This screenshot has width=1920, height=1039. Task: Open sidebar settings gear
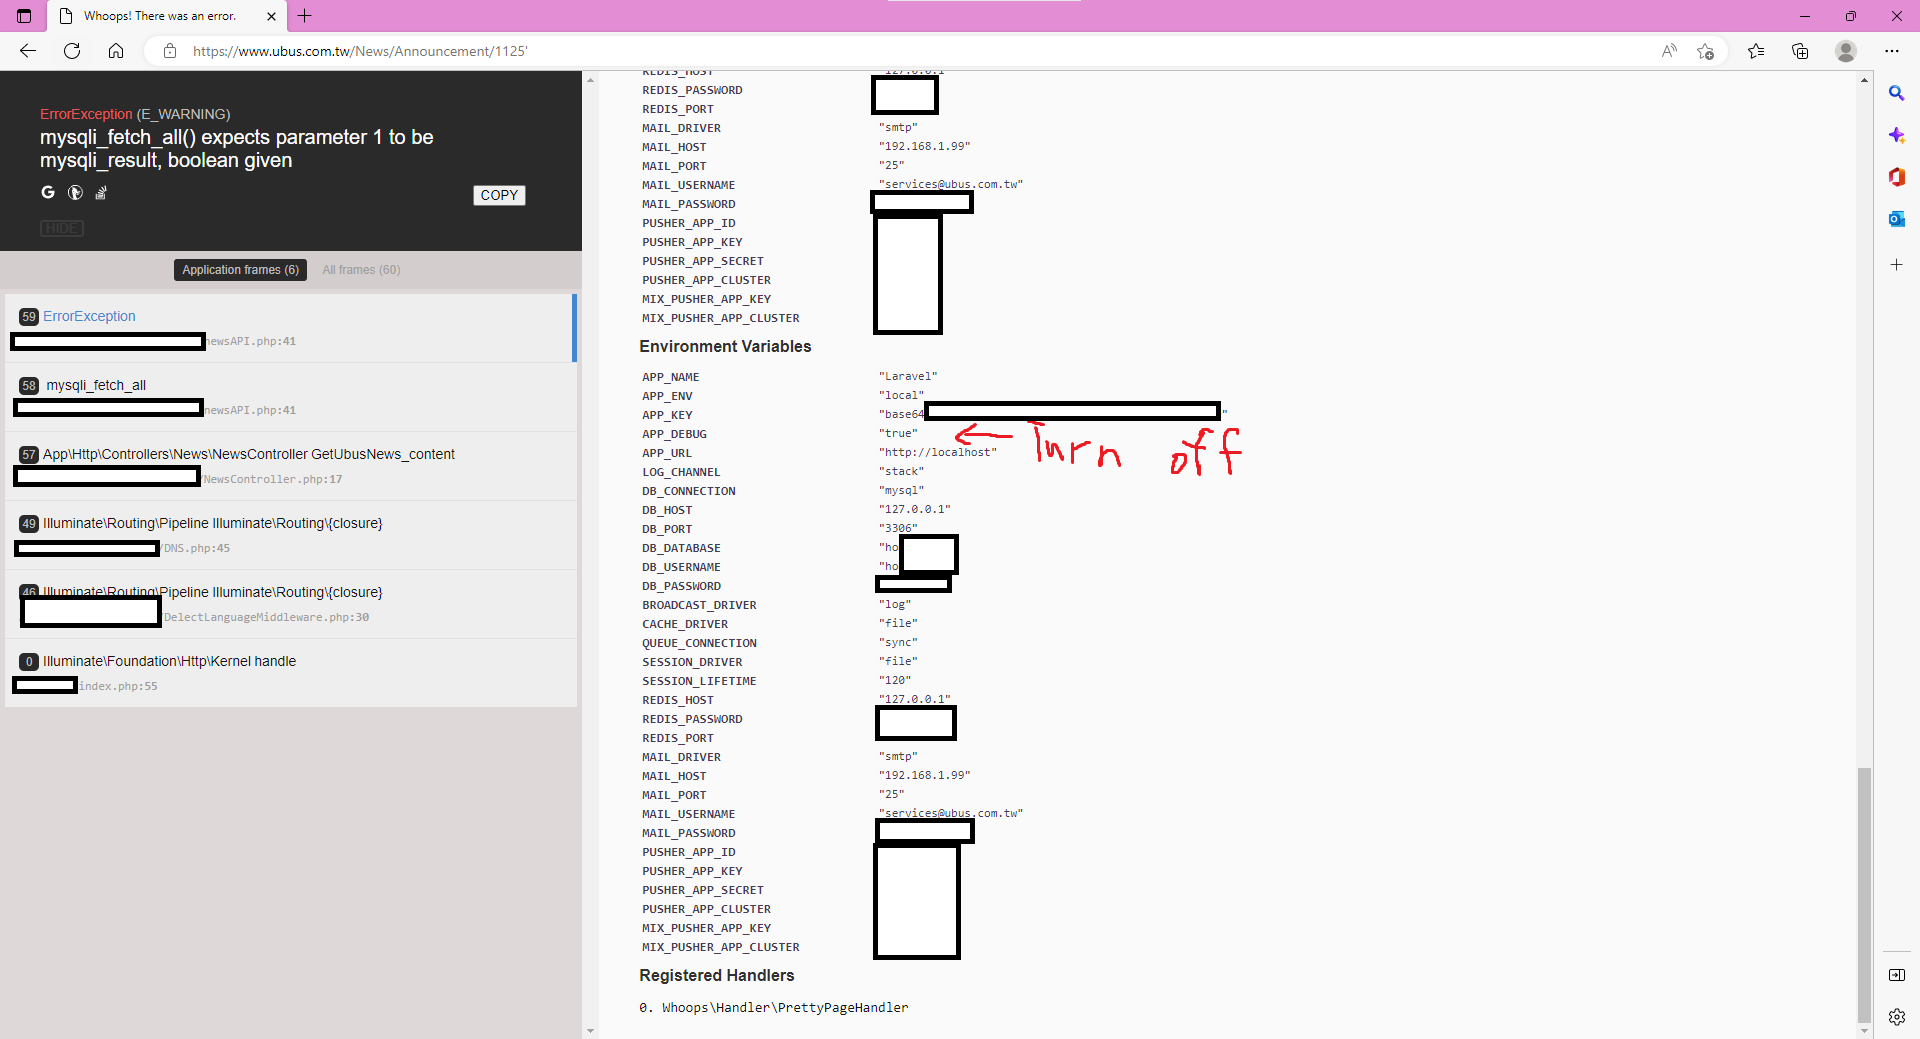pos(1896,1017)
